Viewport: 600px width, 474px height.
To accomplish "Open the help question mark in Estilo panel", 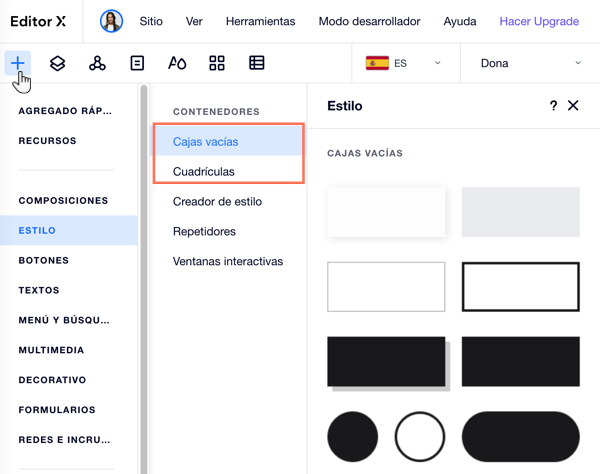I will pyautogui.click(x=553, y=105).
